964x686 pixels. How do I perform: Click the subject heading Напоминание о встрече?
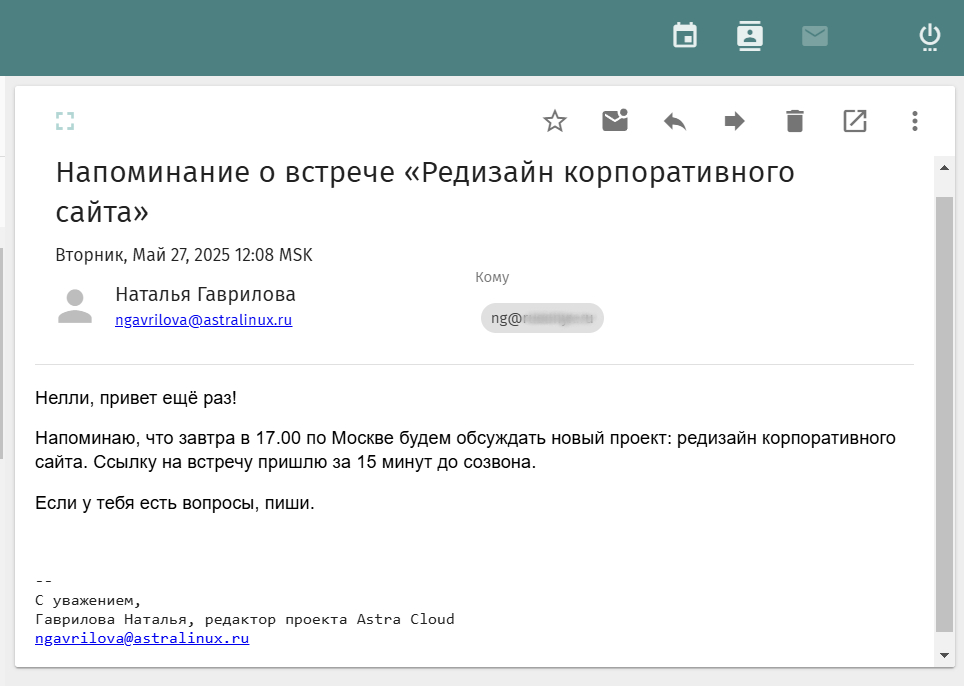point(425,192)
